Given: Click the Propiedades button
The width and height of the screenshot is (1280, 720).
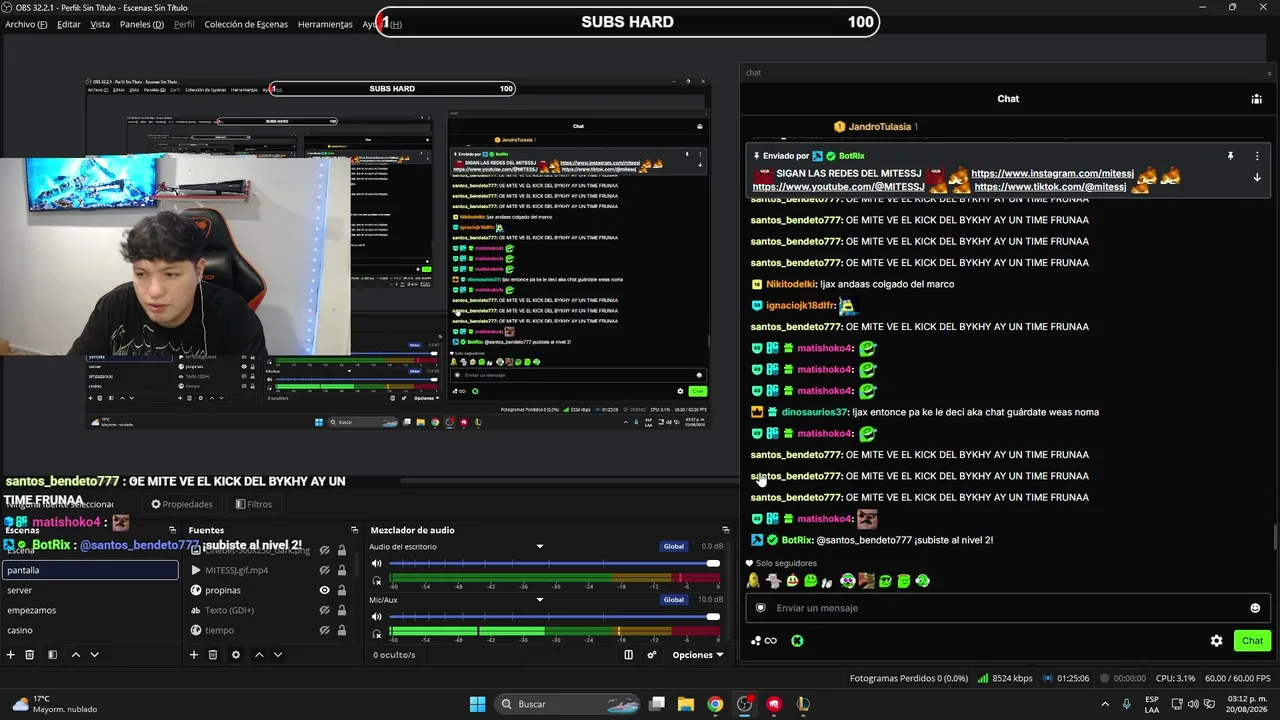Looking at the screenshot, I should pos(182,504).
